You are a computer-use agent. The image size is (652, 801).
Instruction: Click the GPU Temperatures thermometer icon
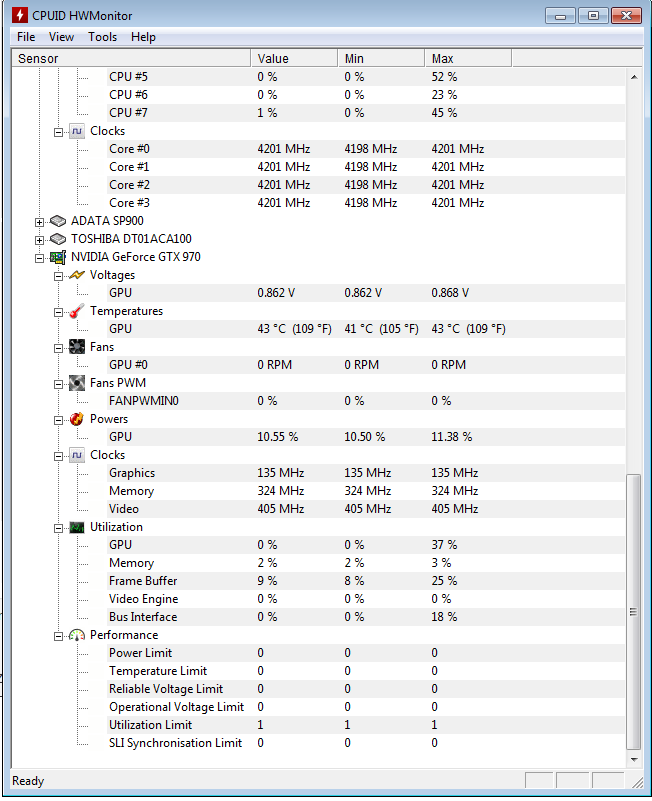click(x=77, y=311)
